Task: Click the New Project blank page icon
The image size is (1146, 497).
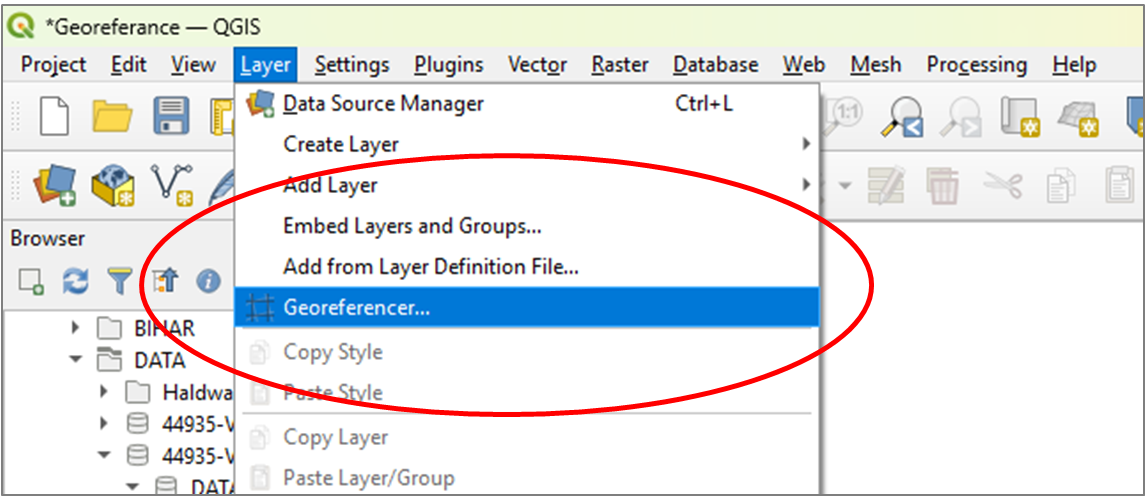Action: (54, 115)
